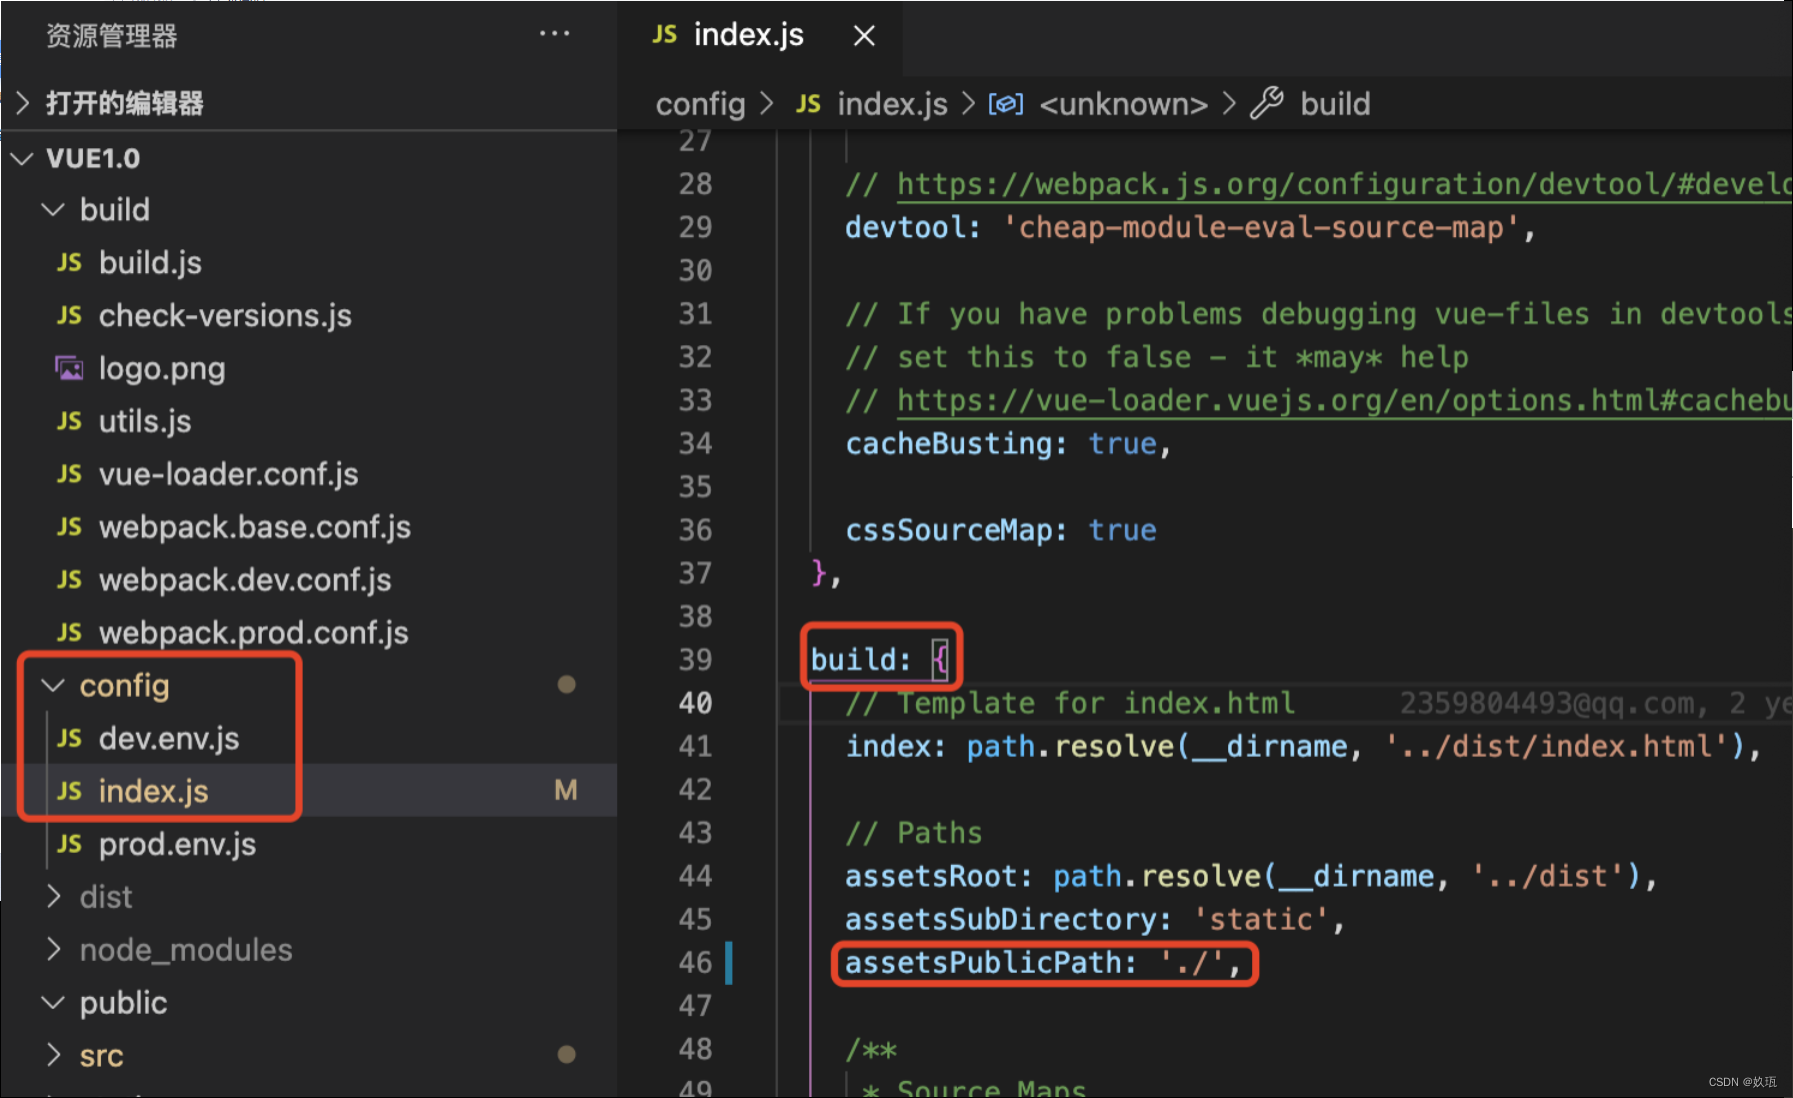Collapse the config folder chevron
Viewport: 1793px width, 1098px height.
52,686
